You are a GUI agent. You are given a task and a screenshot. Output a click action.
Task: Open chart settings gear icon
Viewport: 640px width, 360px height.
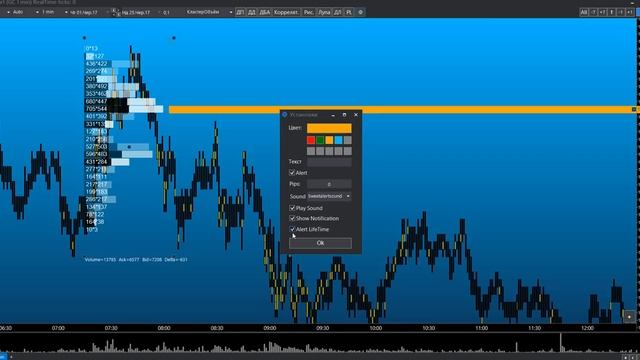point(360,12)
